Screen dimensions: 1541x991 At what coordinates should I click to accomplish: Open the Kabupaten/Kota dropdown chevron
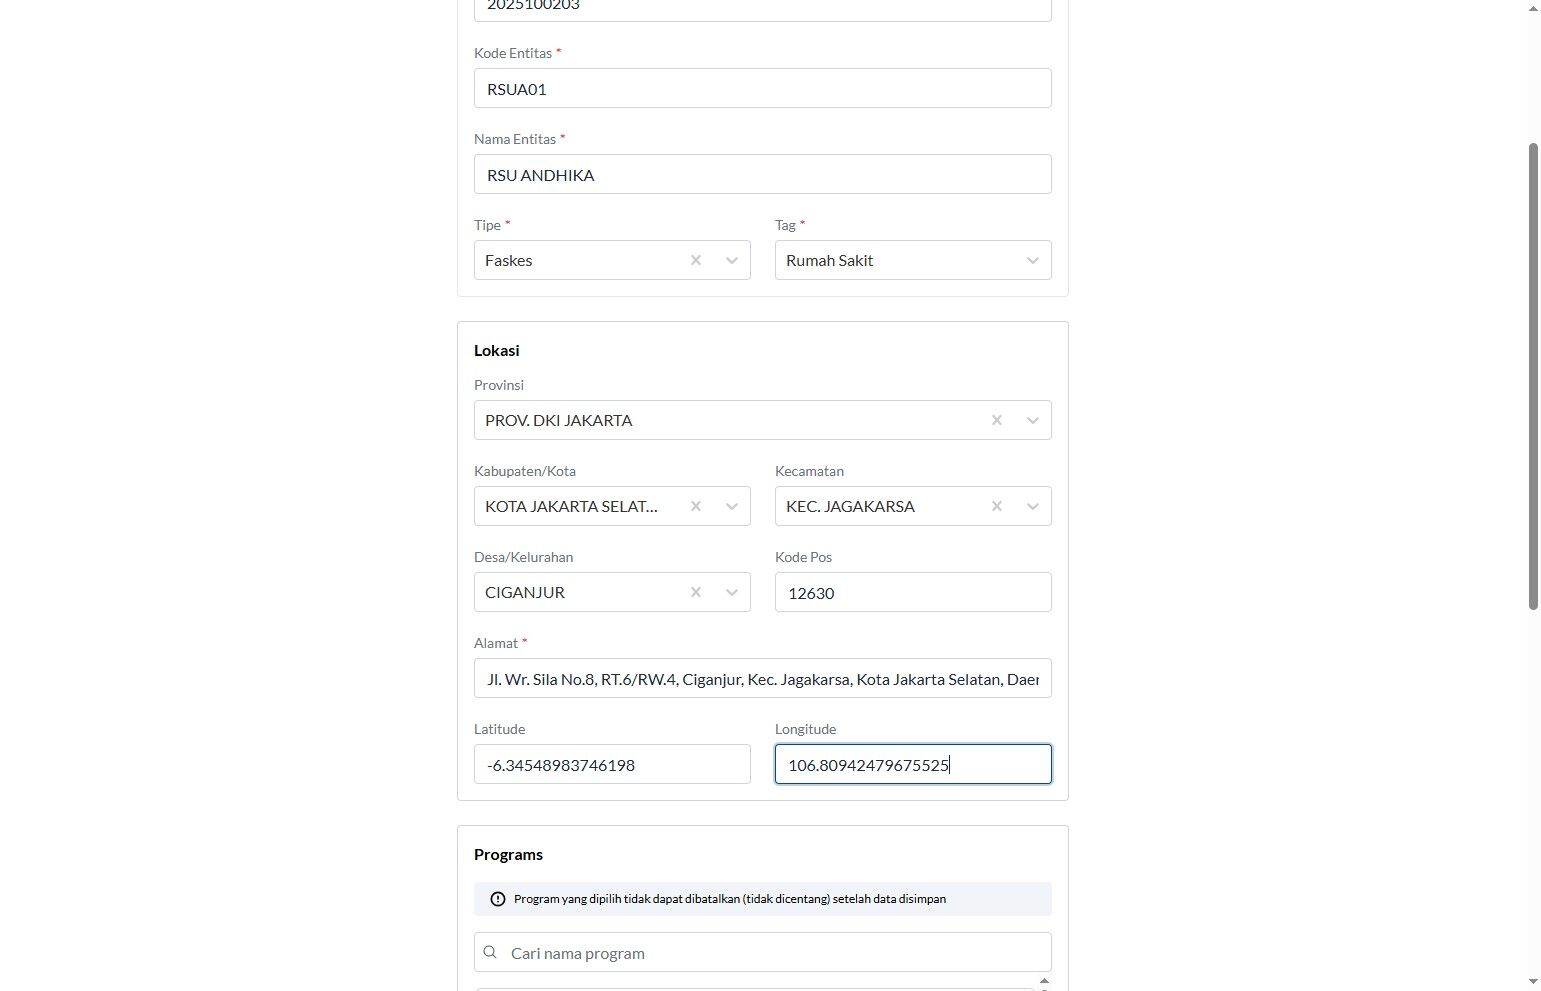pos(732,506)
